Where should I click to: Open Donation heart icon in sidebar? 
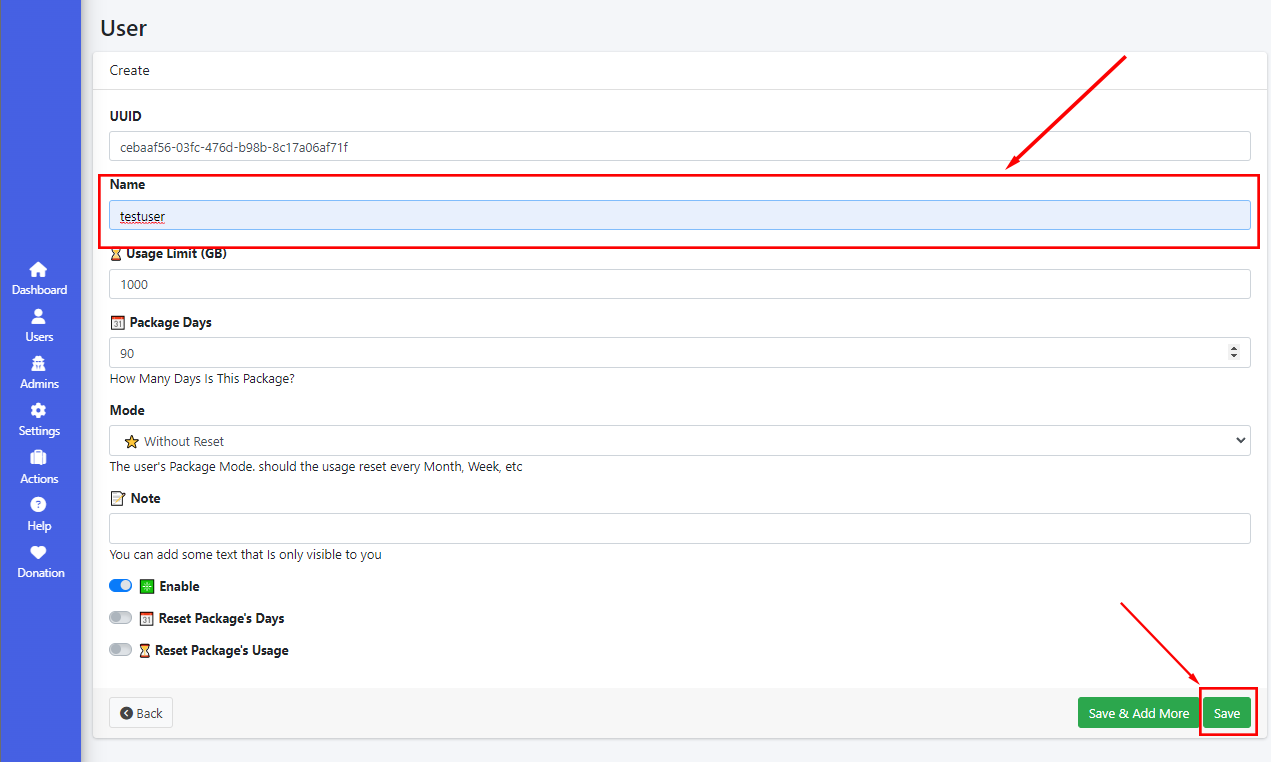[x=38, y=552]
